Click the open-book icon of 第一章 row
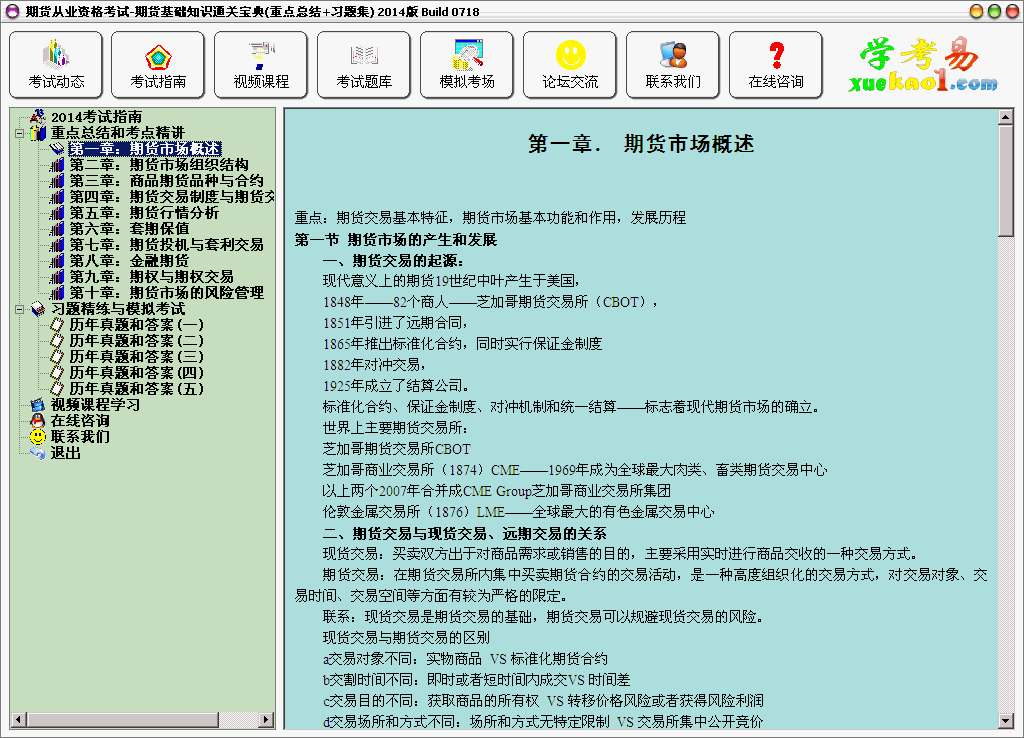This screenshot has width=1024, height=738. (x=57, y=149)
